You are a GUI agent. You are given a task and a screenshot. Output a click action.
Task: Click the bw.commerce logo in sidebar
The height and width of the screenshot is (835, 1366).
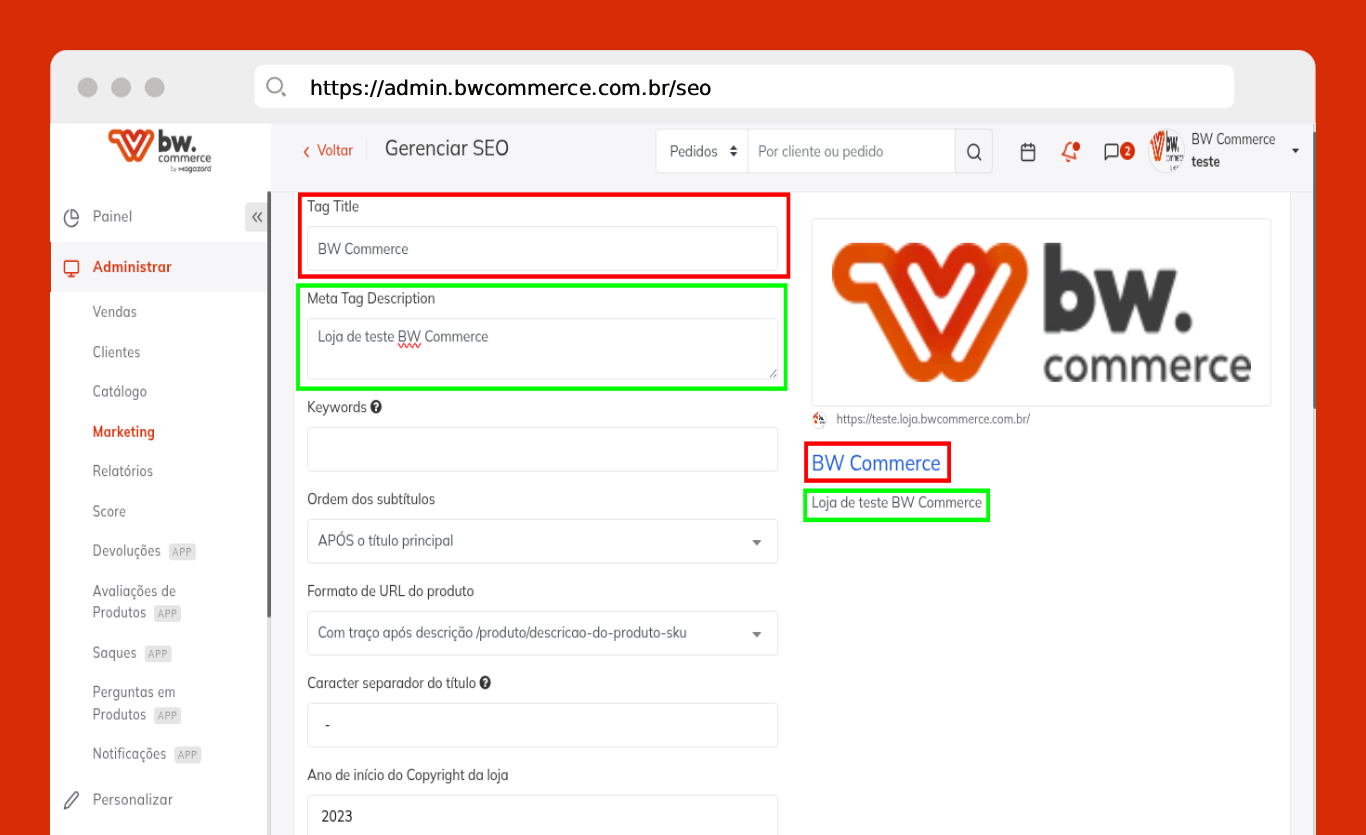click(x=160, y=149)
